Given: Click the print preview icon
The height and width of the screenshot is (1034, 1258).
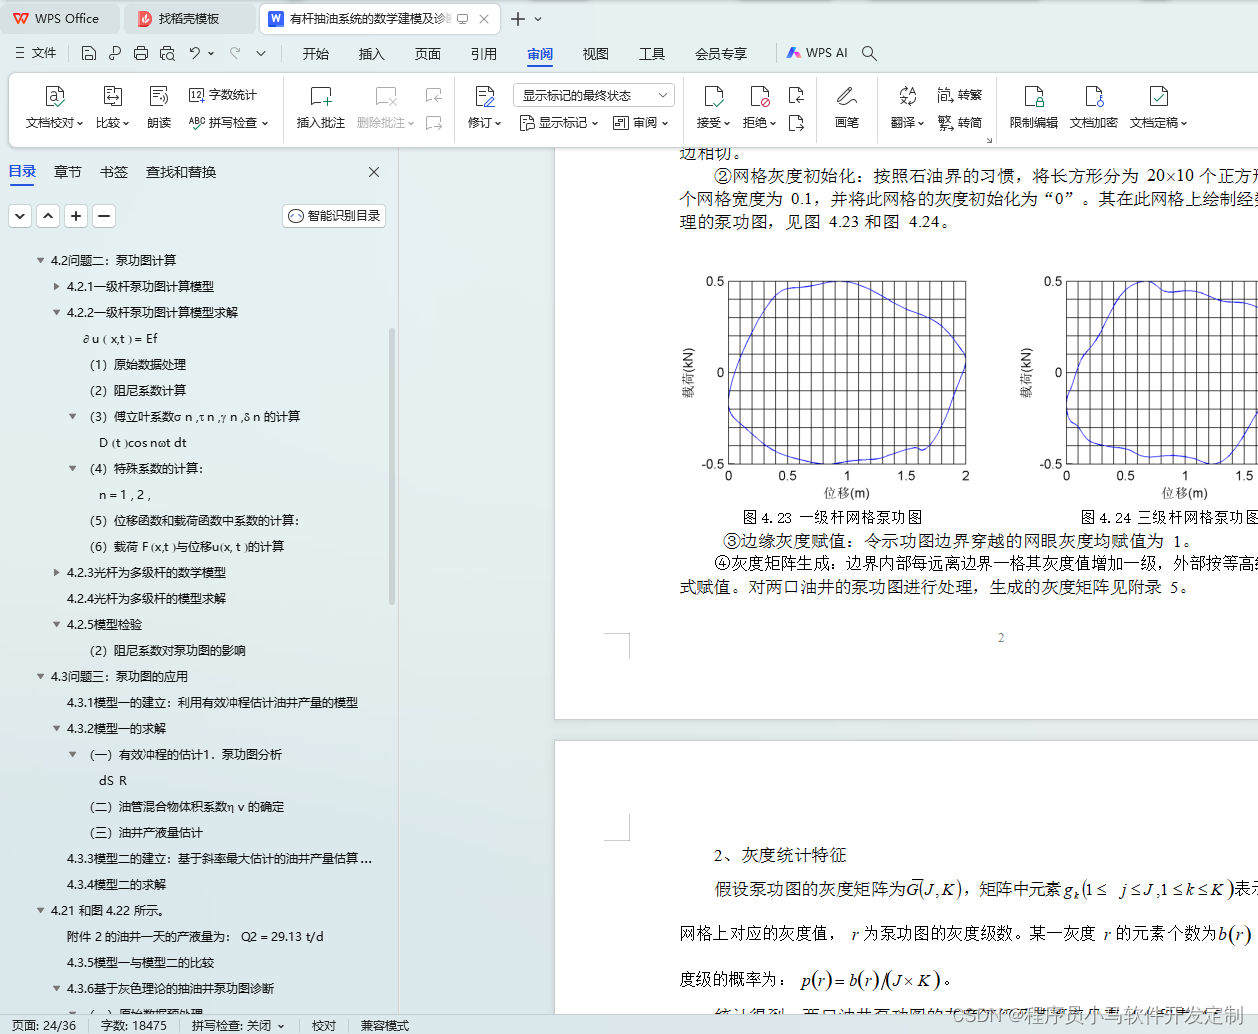Looking at the screenshot, I should tap(167, 53).
